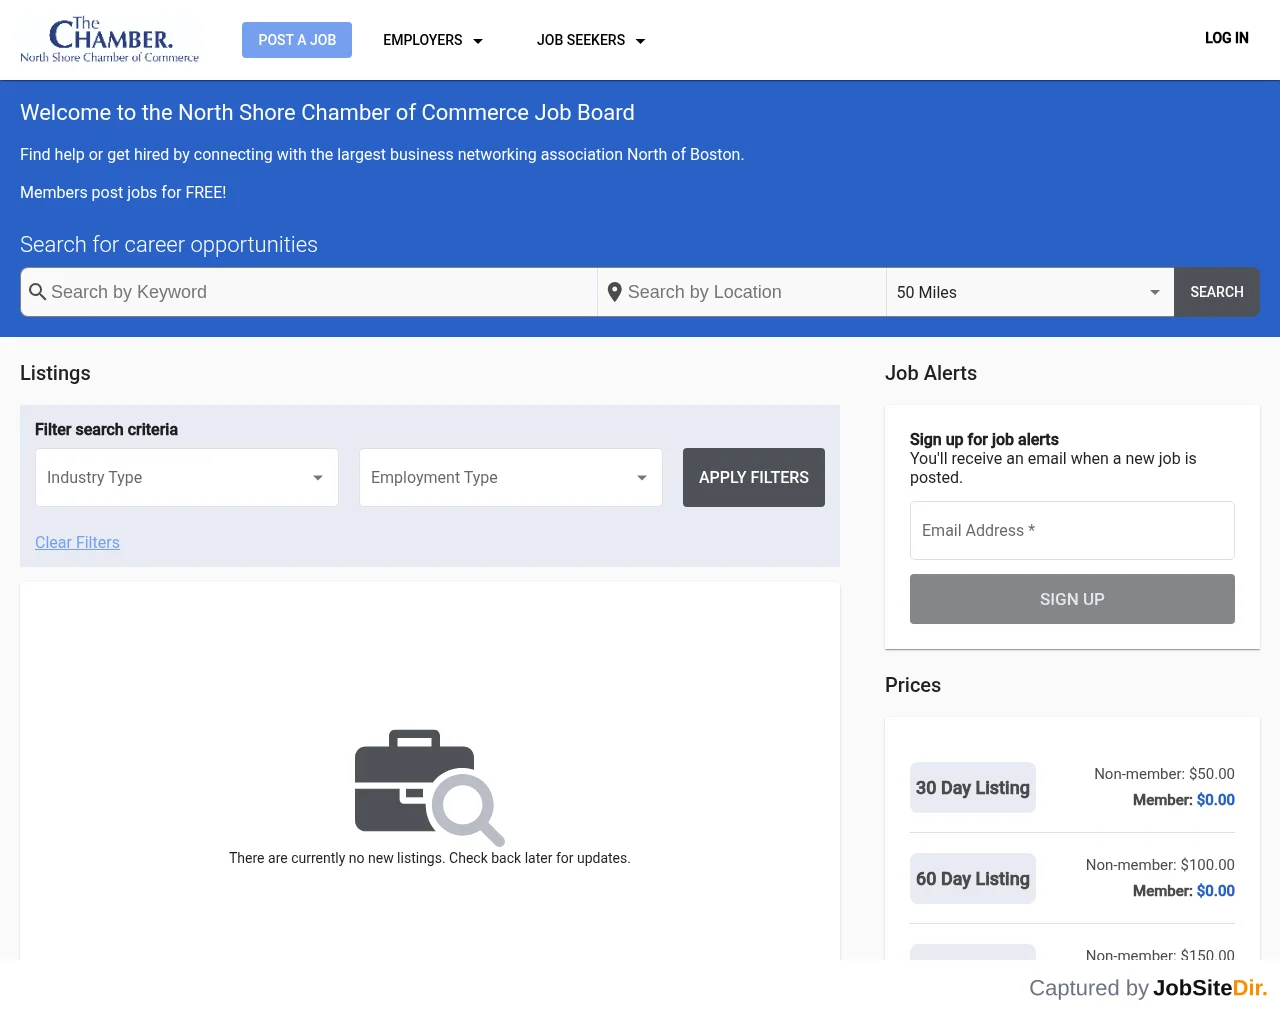This screenshot has height=1018, width=1280.
Task: Click the no new listings message
Action: pos(430,858)
